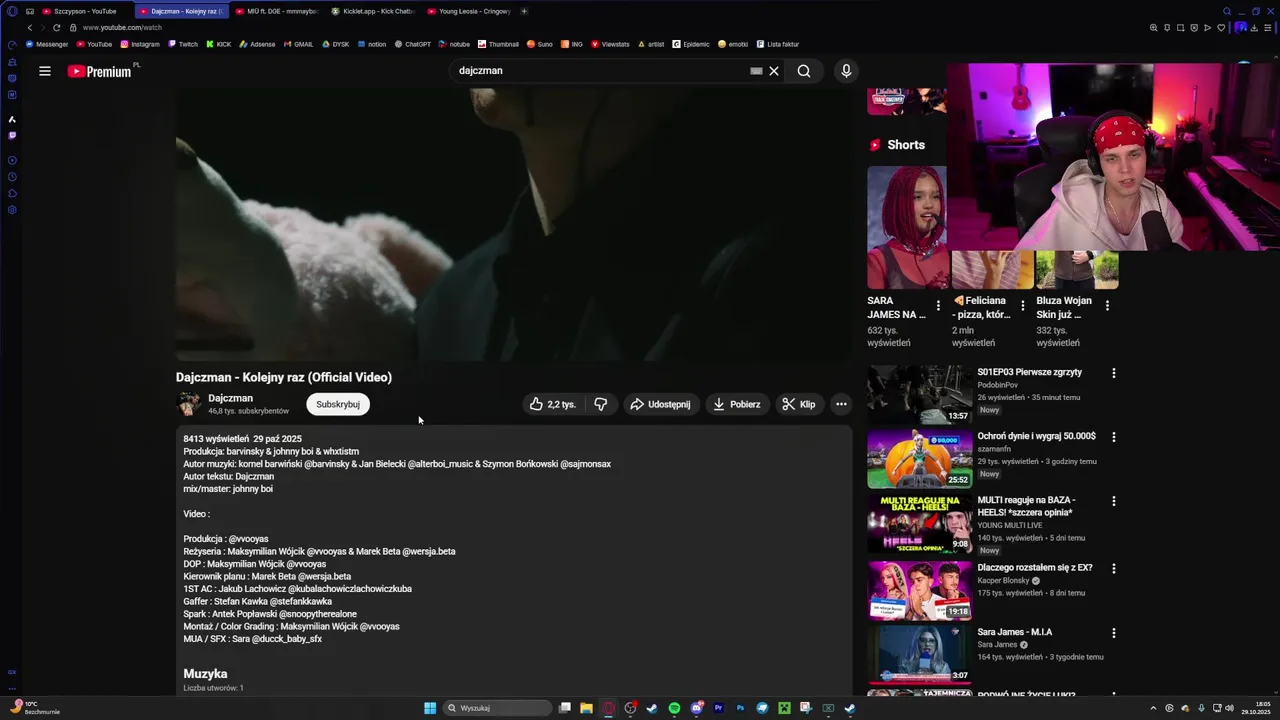The height and width of the screenshot is (720, 1280).
Task: Open more actions ellipsis under video
Action: [x=841, y=404]
